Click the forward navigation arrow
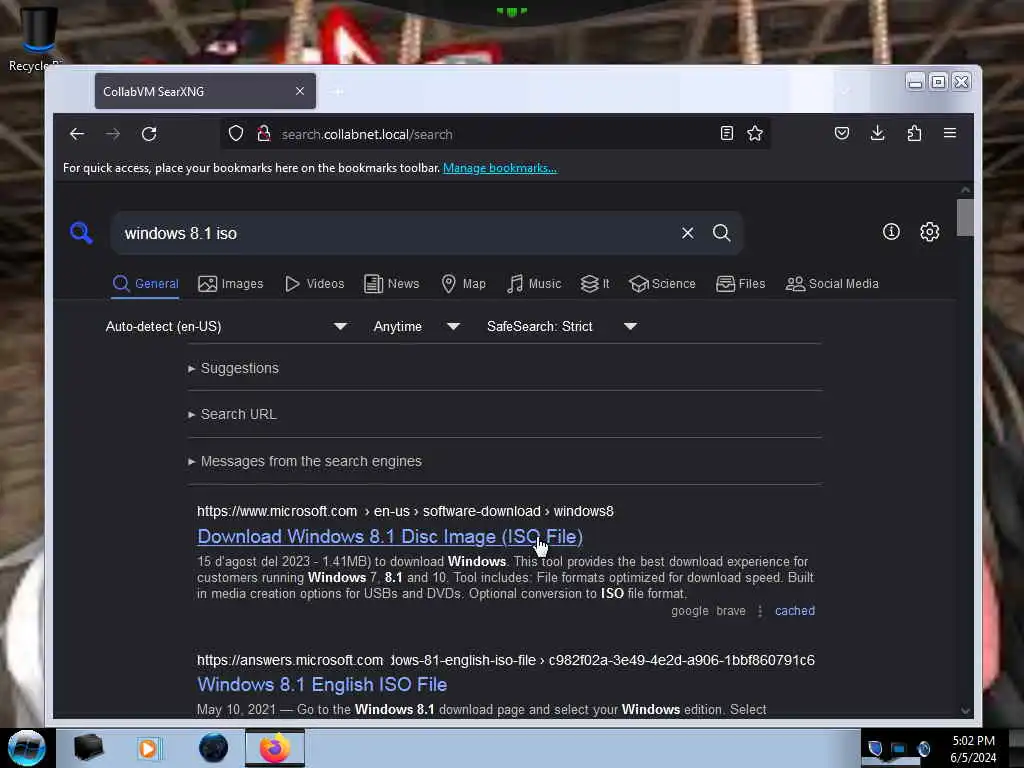The image size is (1024, 768). pos(113,134)
